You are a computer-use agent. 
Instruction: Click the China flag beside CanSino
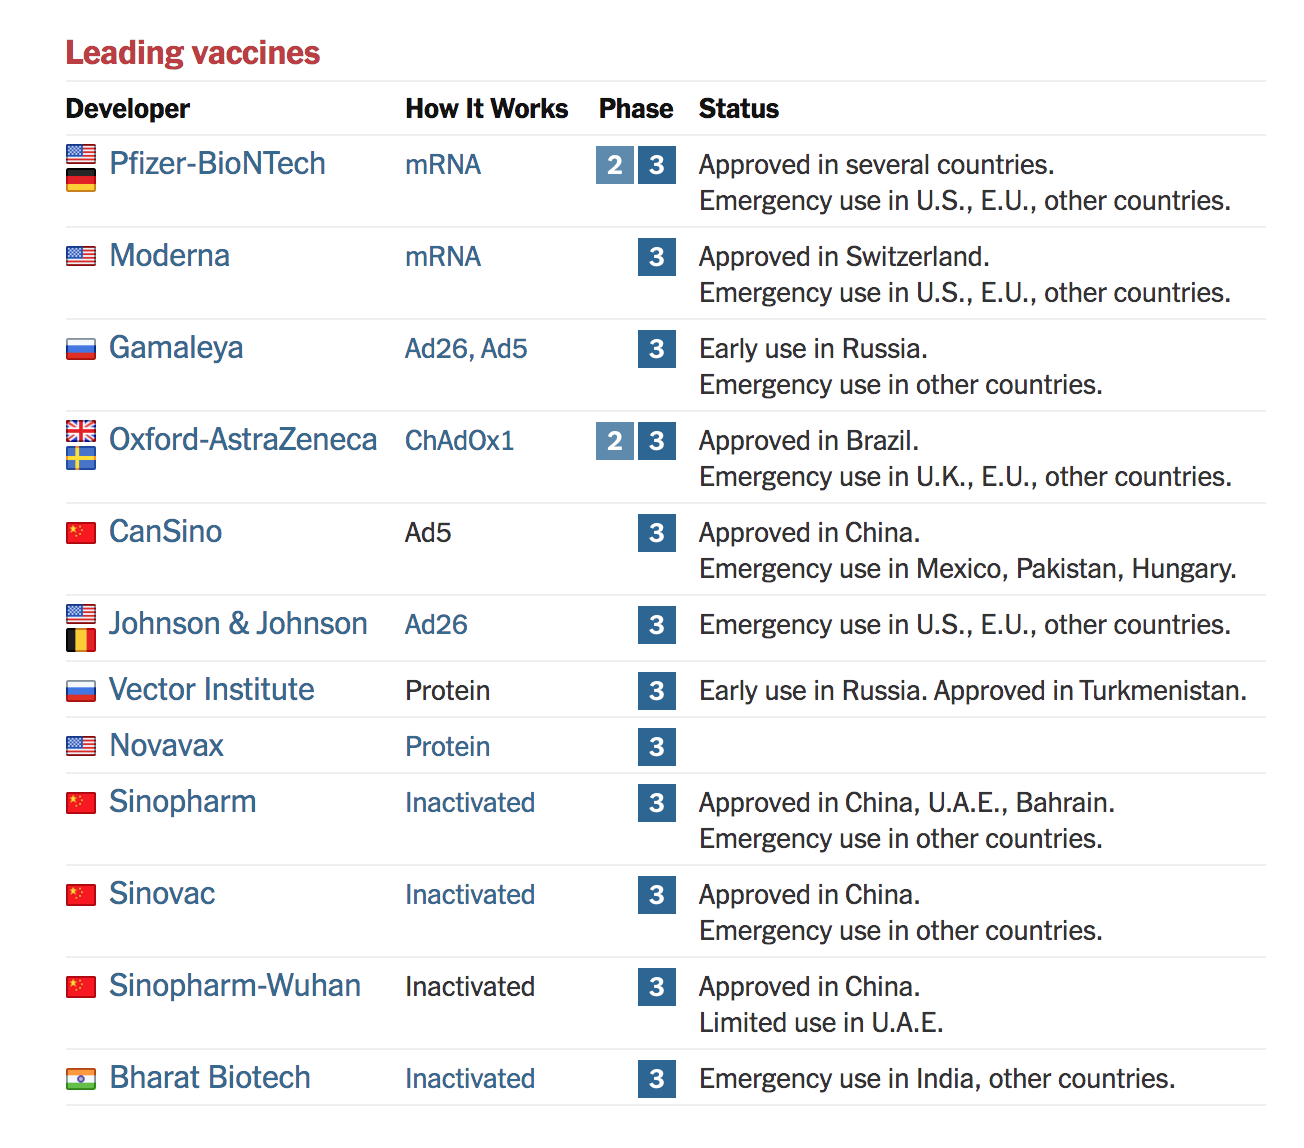(x=81, y=532)
